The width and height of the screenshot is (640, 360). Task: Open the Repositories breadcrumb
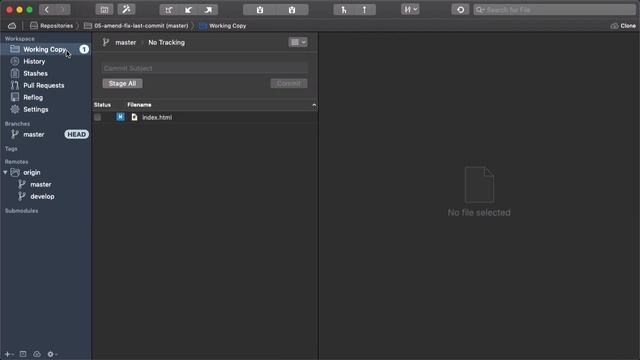[x=51, y=26]
